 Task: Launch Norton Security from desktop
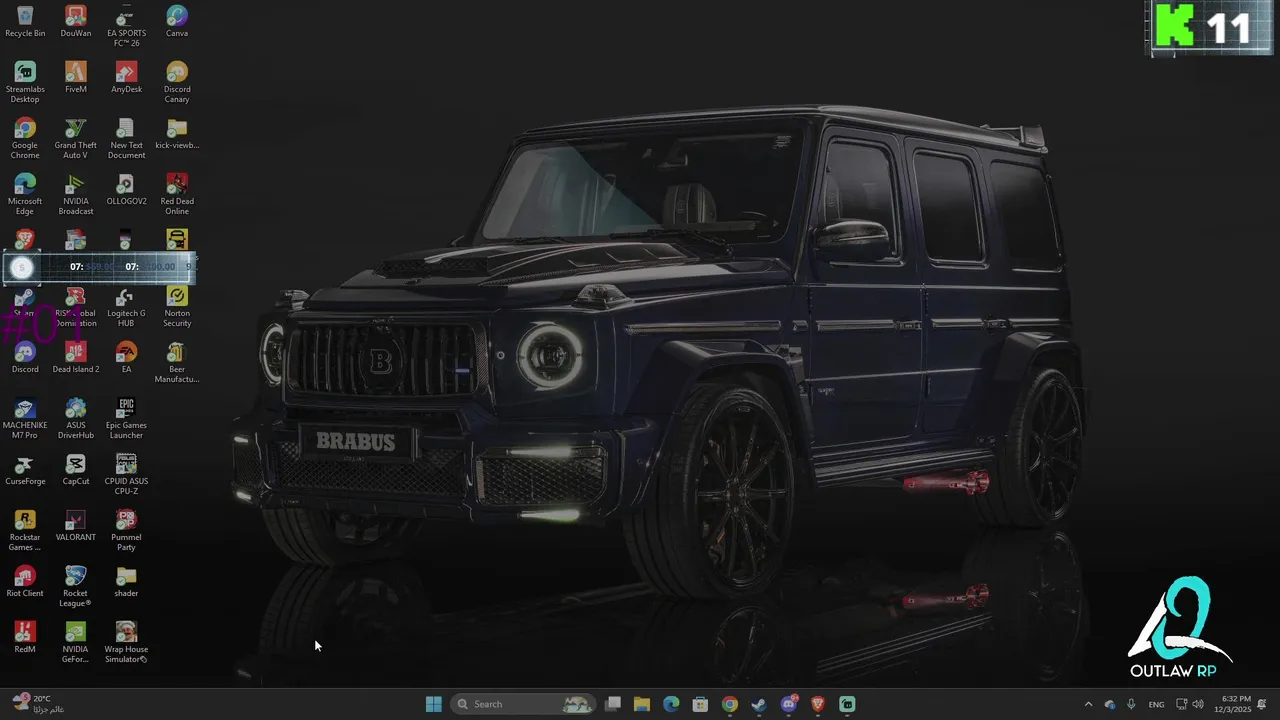click(177, 308)
